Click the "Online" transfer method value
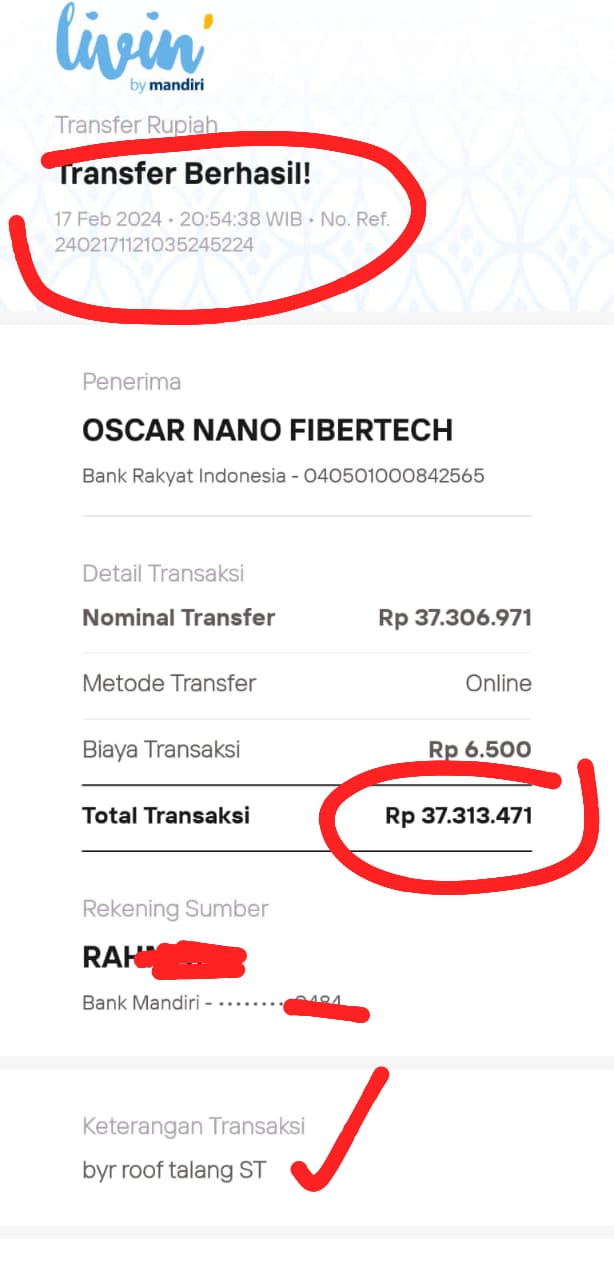 tap(498, 684)
